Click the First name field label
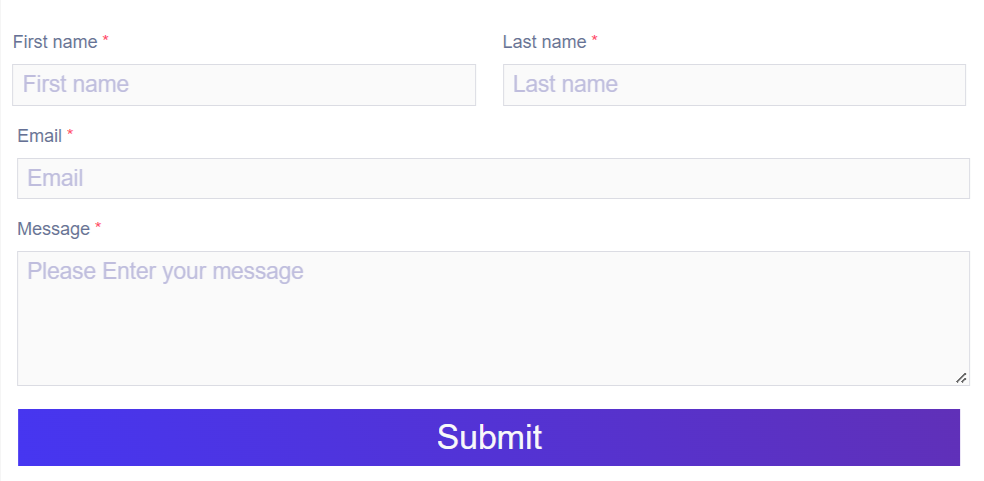 click(x=55, y=42)
